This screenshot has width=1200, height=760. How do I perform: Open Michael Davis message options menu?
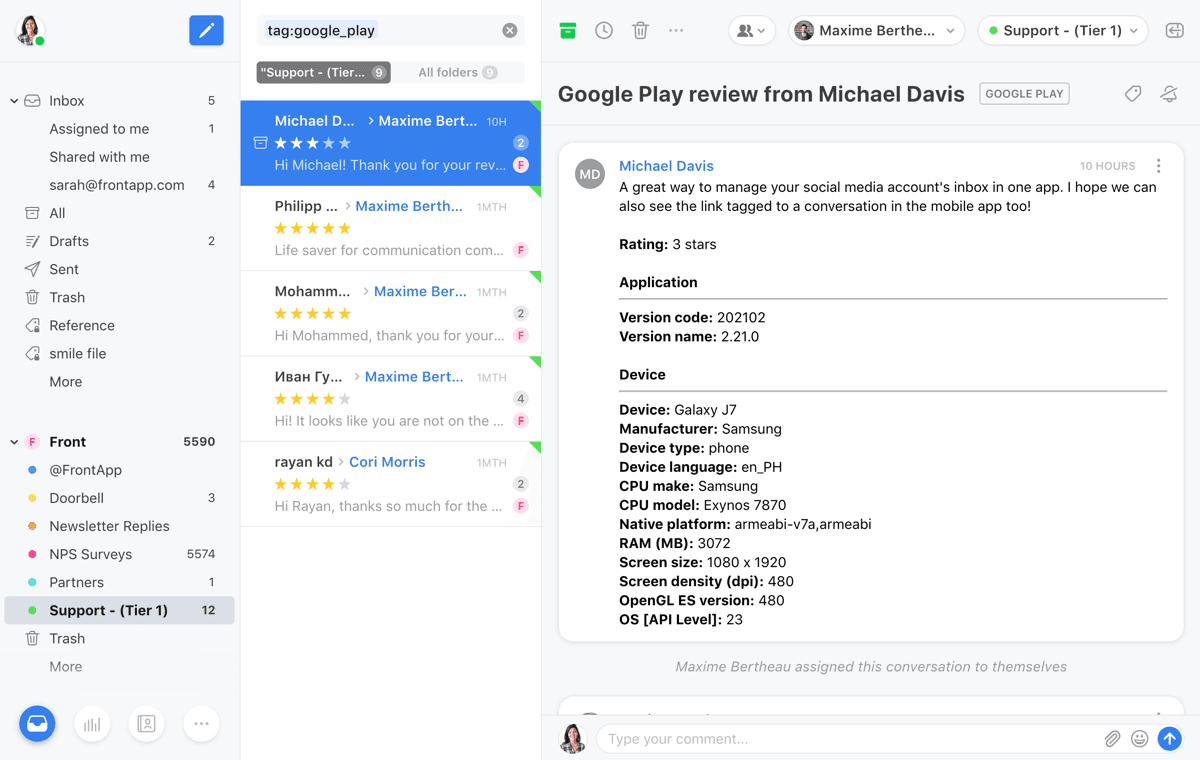[x=1159, y=166]
